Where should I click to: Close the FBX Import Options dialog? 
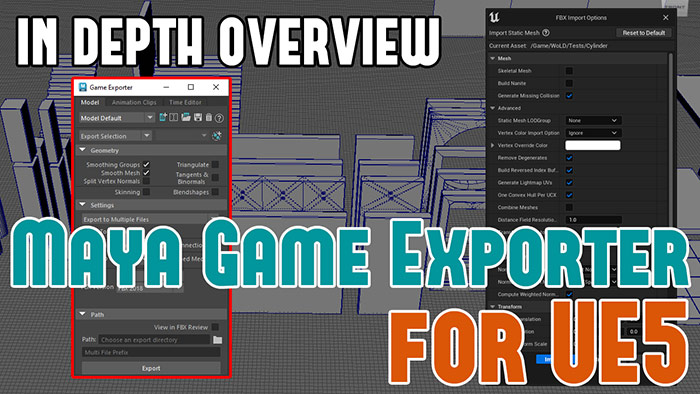[x=666, y=17]
